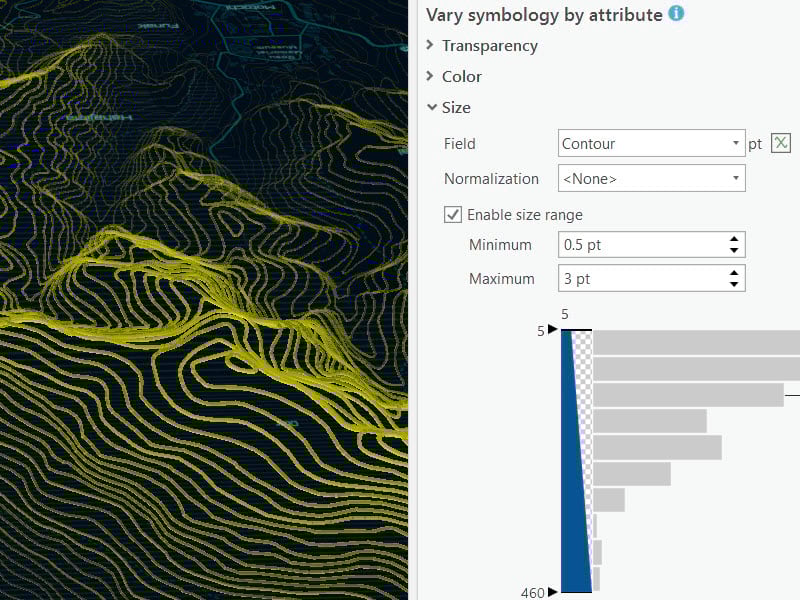Click the Minimum size down arrow
The image size is (800, 600).
pyautogui.click(x=735, y=250)
